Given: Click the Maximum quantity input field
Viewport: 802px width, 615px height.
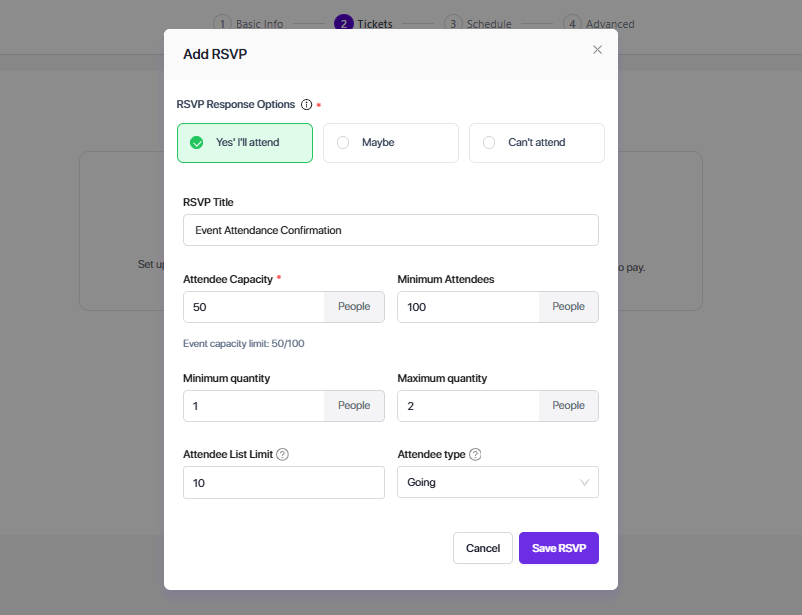Looking at the screenshot, I should pos(468,406).
